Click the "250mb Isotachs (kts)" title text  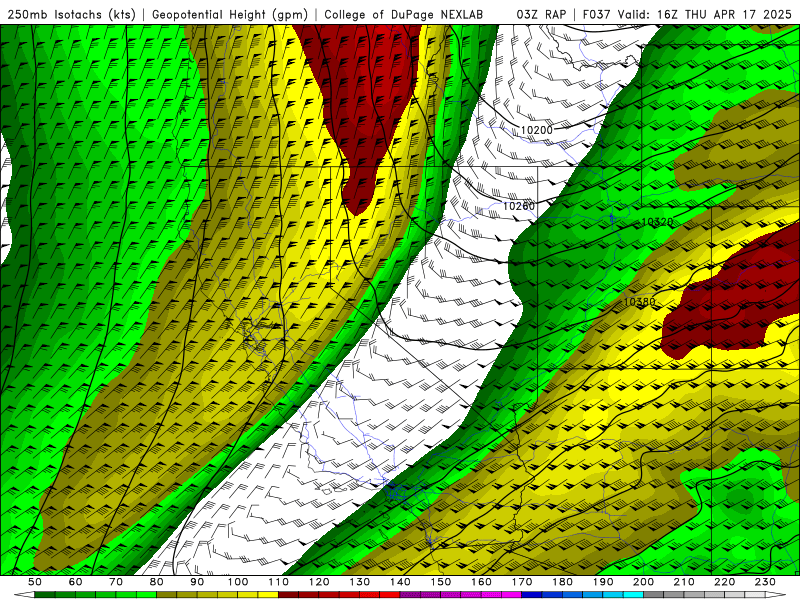(x=71, y=14)
